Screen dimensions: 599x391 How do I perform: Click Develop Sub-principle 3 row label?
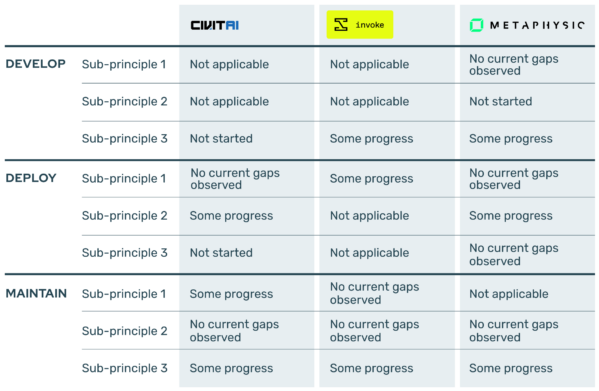coord(125,138)
